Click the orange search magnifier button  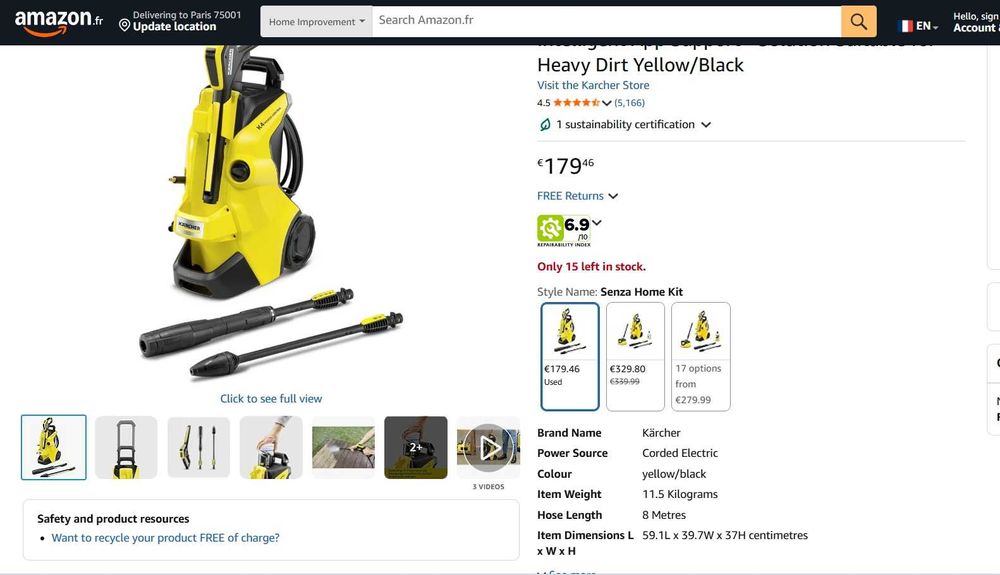point(858,22)
